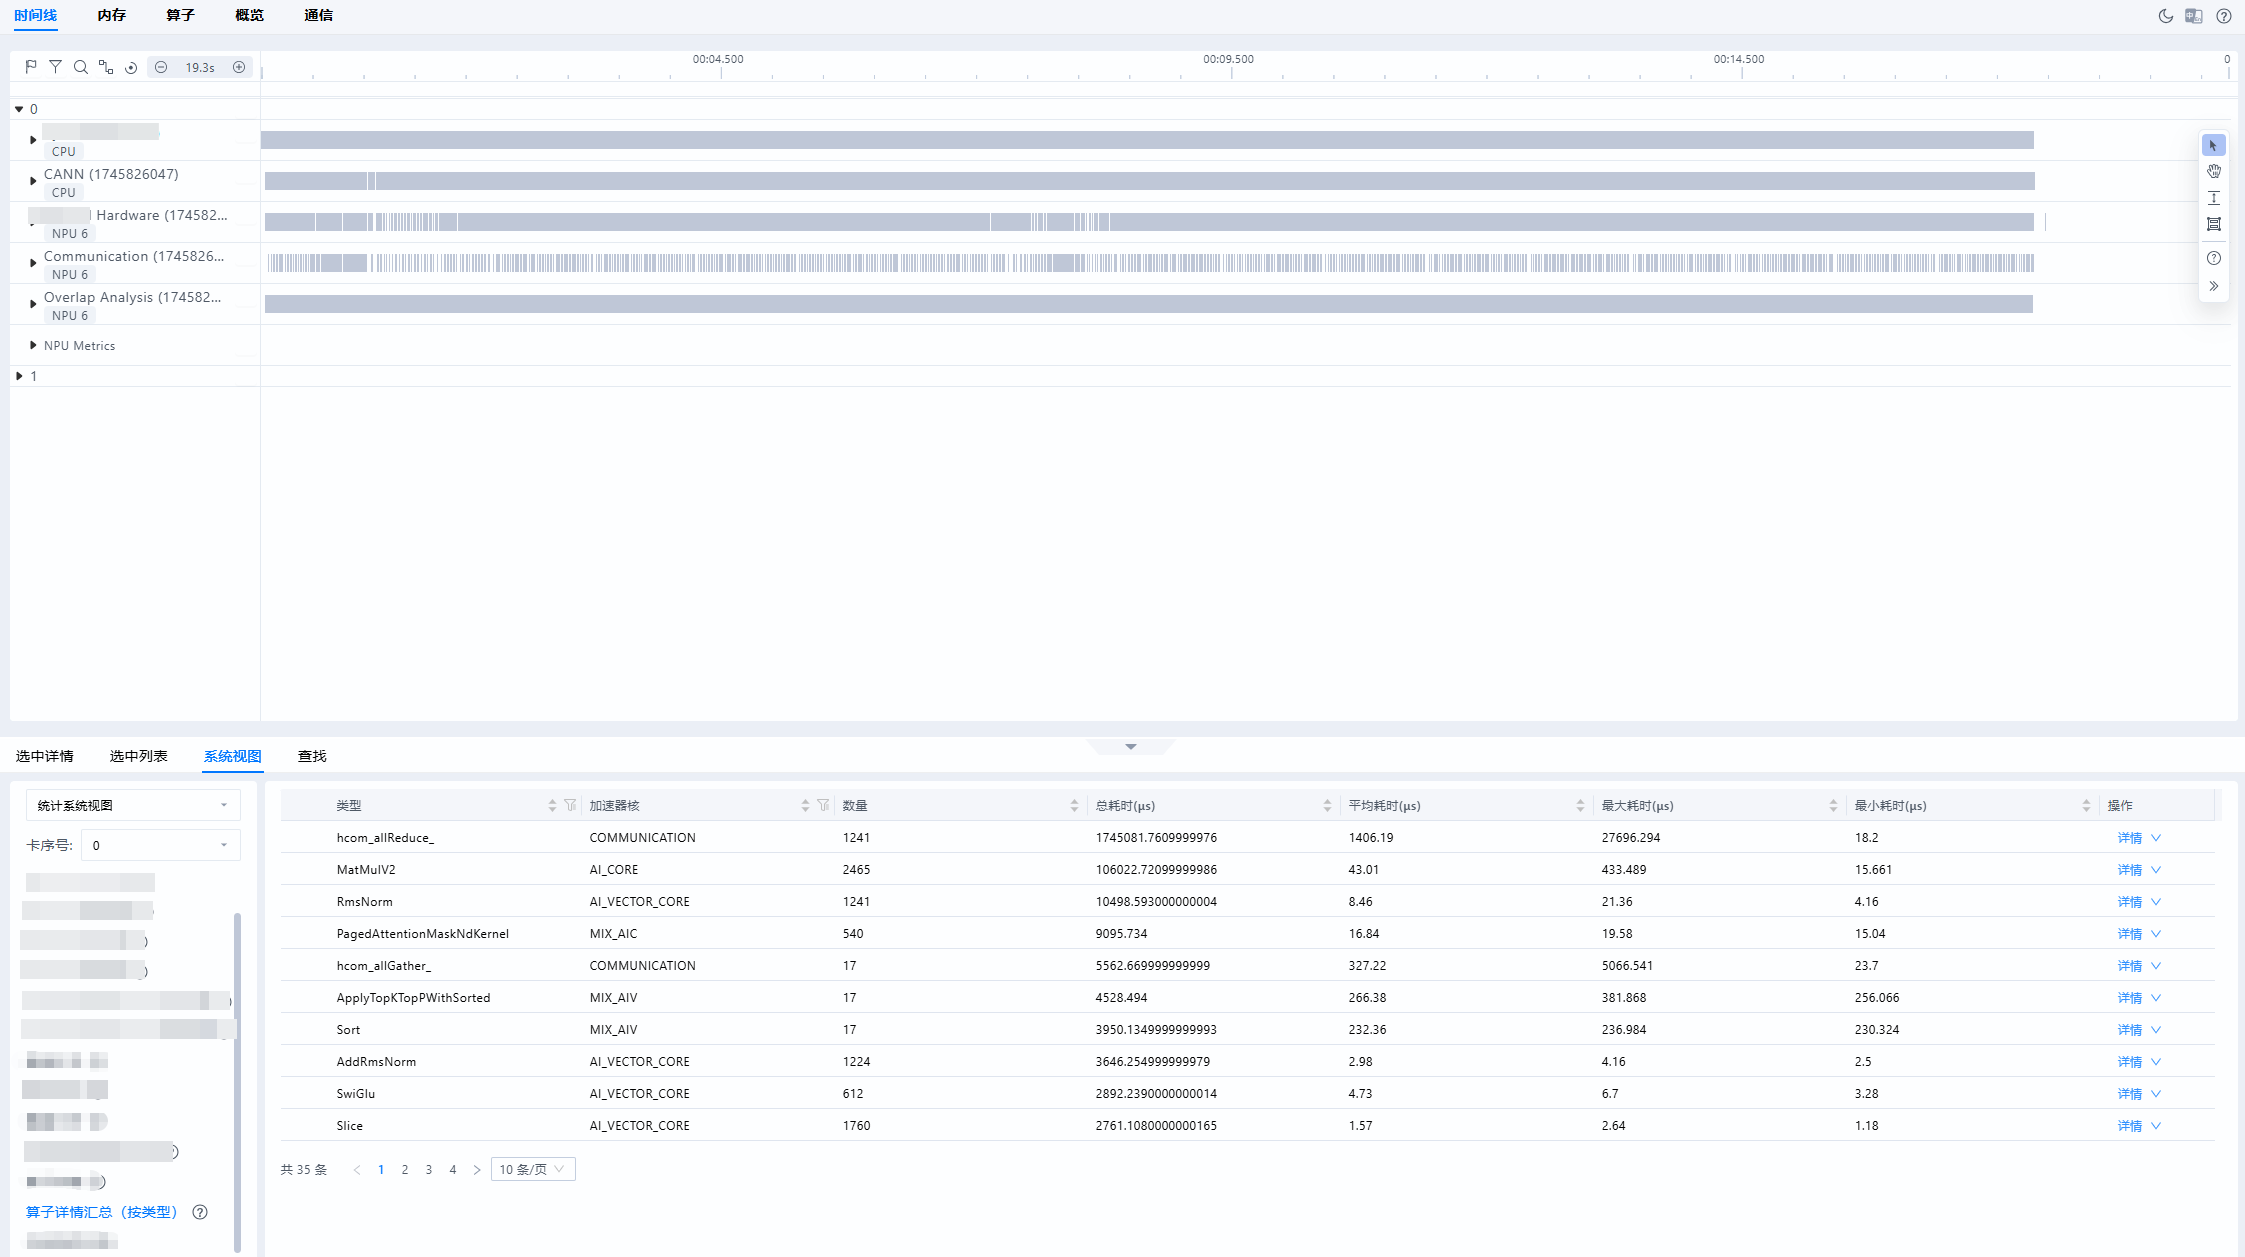Open the timeline filter funnel icon
Screen dimensions: 2245x1257
click(56, 67)
